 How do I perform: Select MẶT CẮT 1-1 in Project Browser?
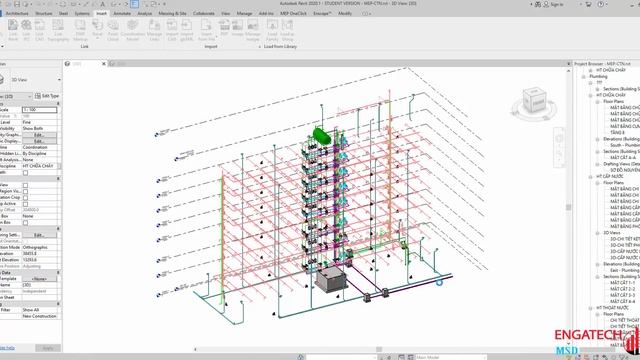tap(622, 282)
